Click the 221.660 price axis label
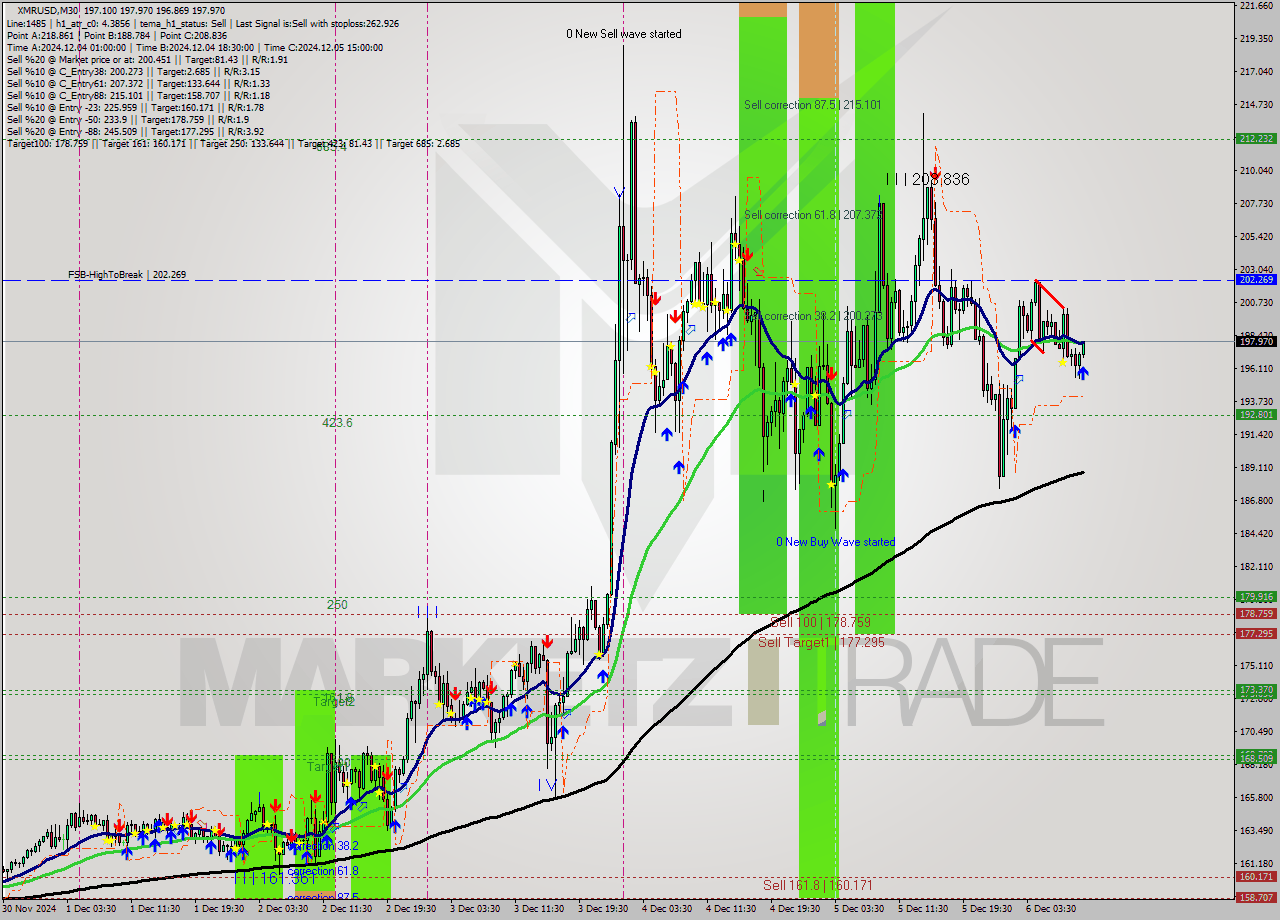This screenshot has width=1280, height=920. [x=1256, y=6]
